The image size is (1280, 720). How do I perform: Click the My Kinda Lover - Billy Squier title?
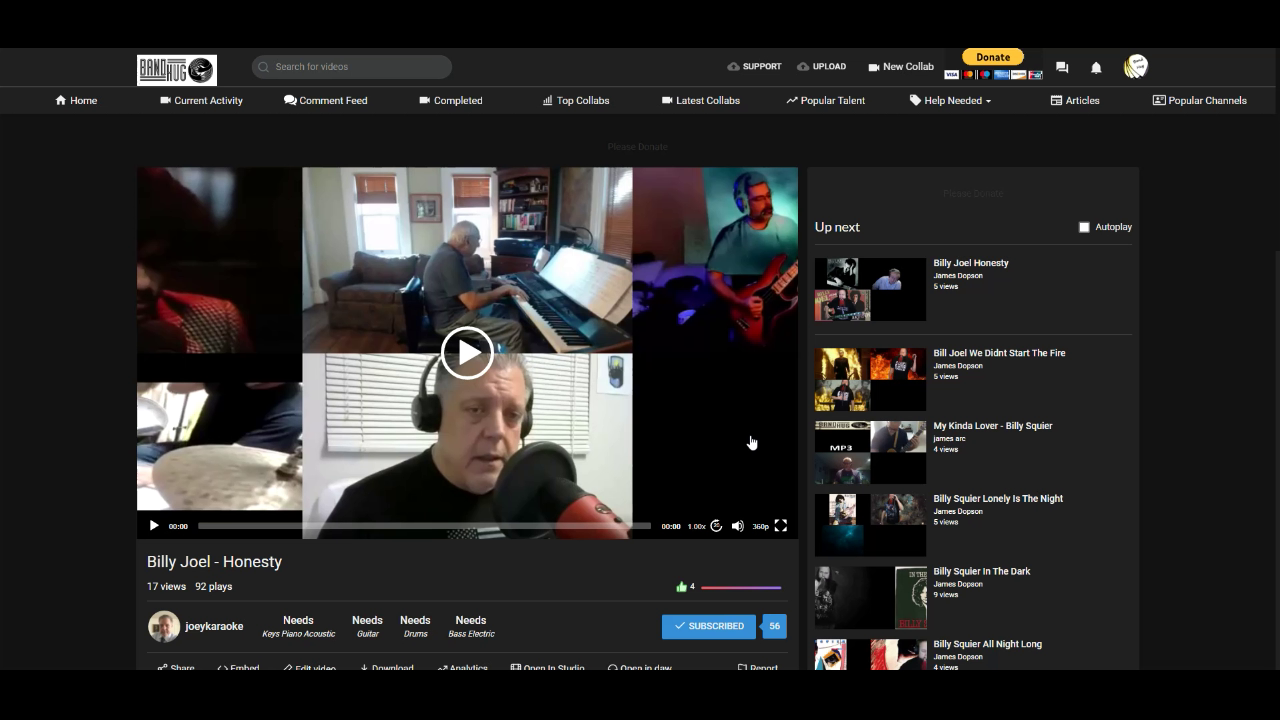(992, 426)
